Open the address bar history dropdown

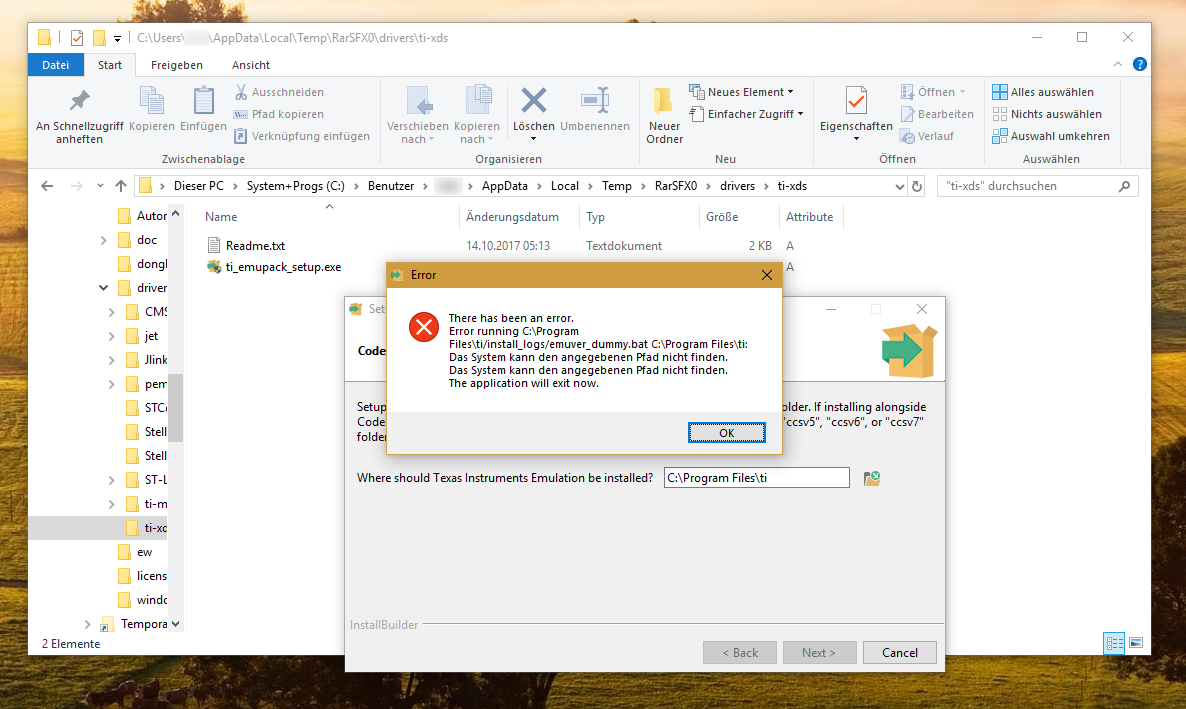pyautogui.click(x=899, y=186)
